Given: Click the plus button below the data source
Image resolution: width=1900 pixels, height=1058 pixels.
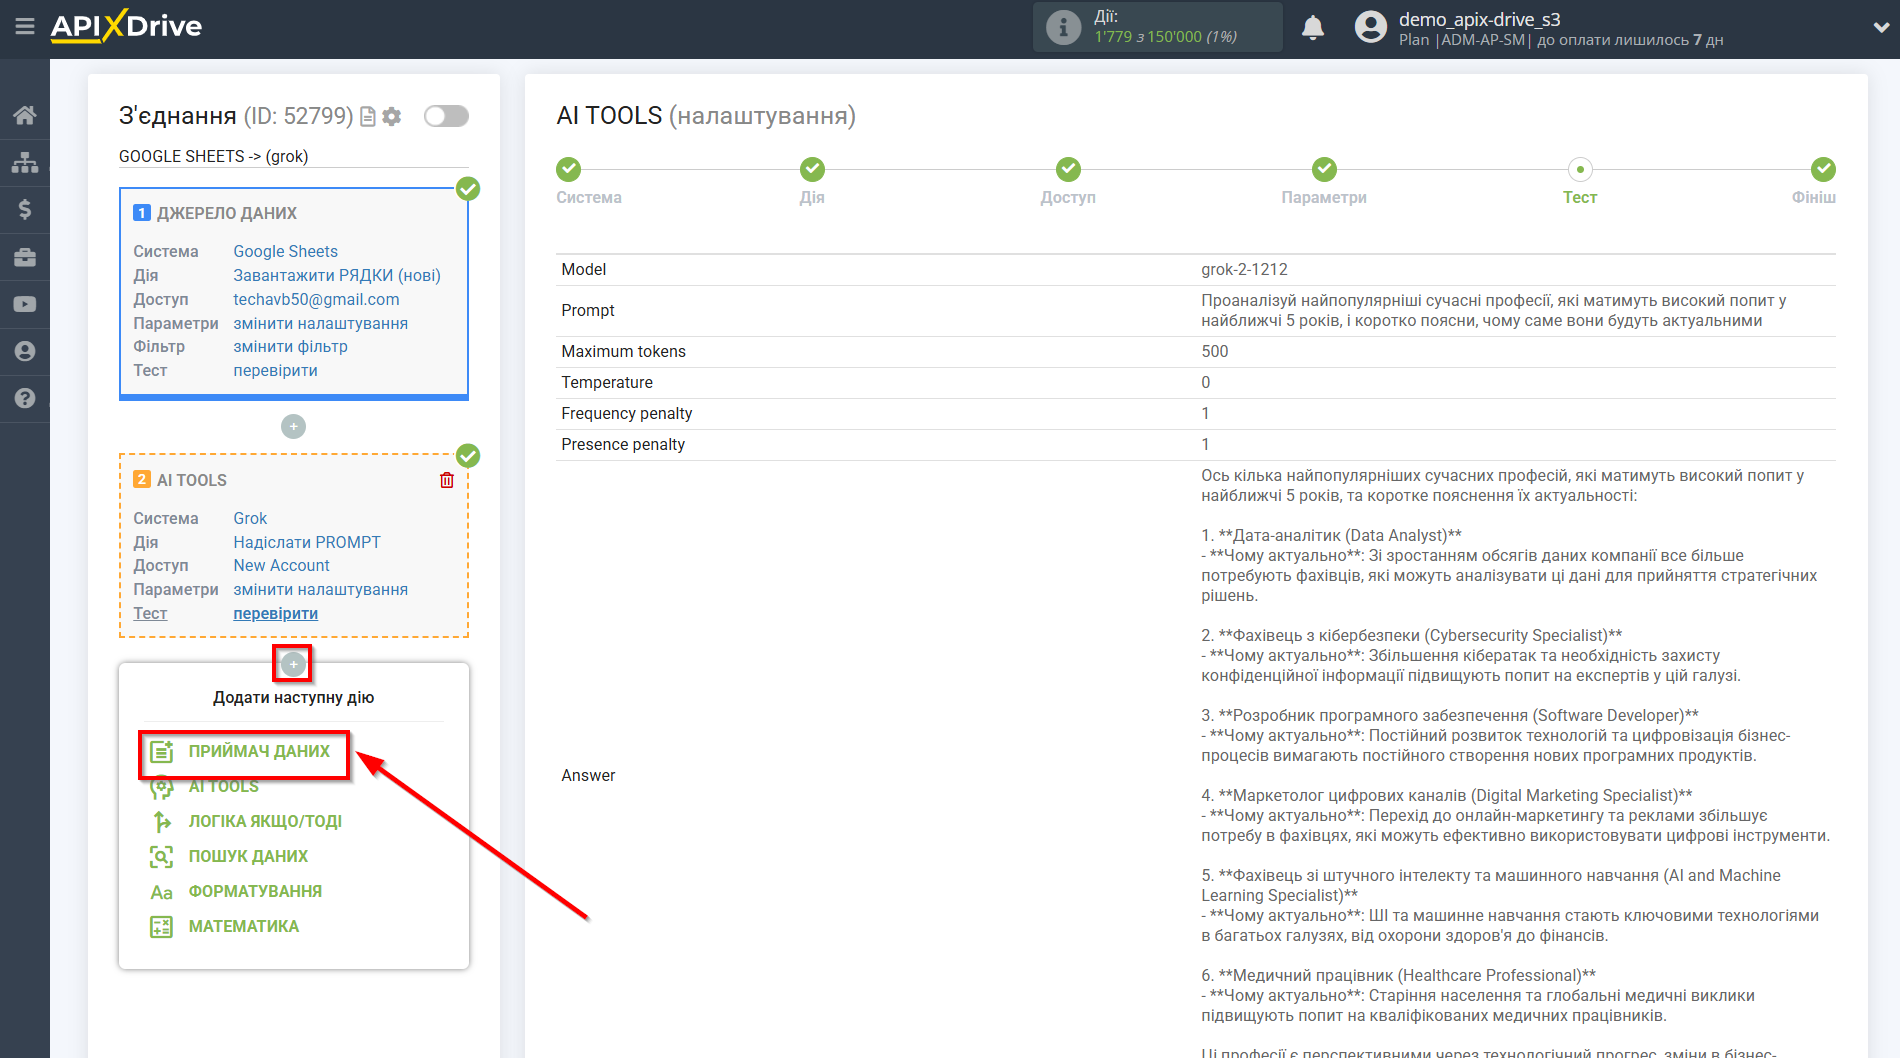Looking at the screenshot, I should (293, 426).
